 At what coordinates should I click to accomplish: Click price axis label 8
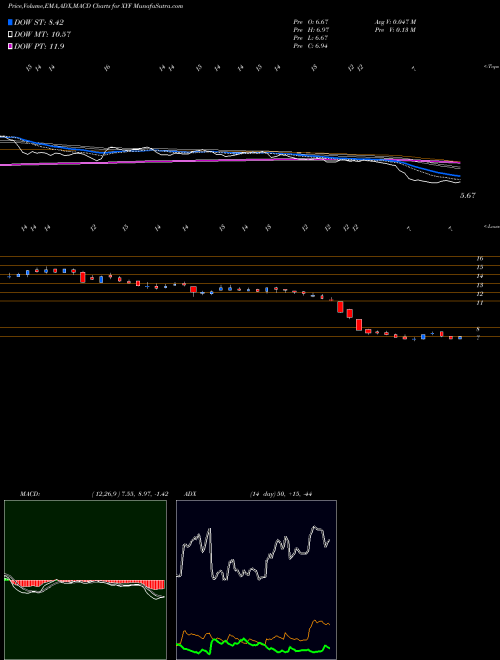coord(479,329)
